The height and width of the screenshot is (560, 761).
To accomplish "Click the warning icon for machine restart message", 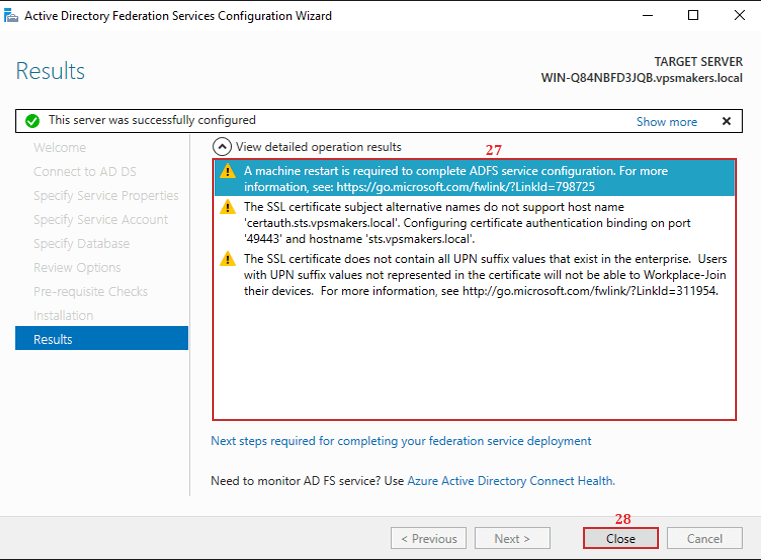I will (228, 171).
